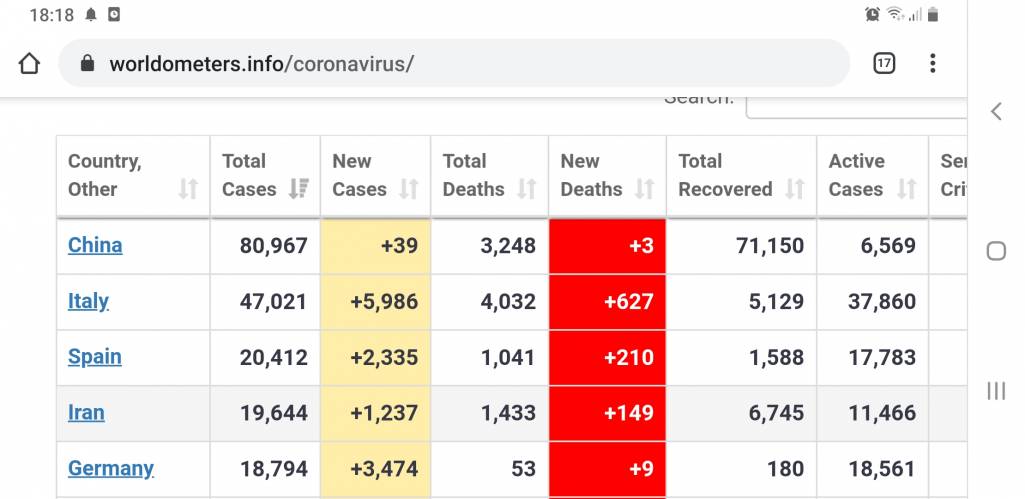The width and height of the screenshot is (1025, 499).
Task: Follow the Germany country link
Action: pyautogui.click(x=110, y=468)
